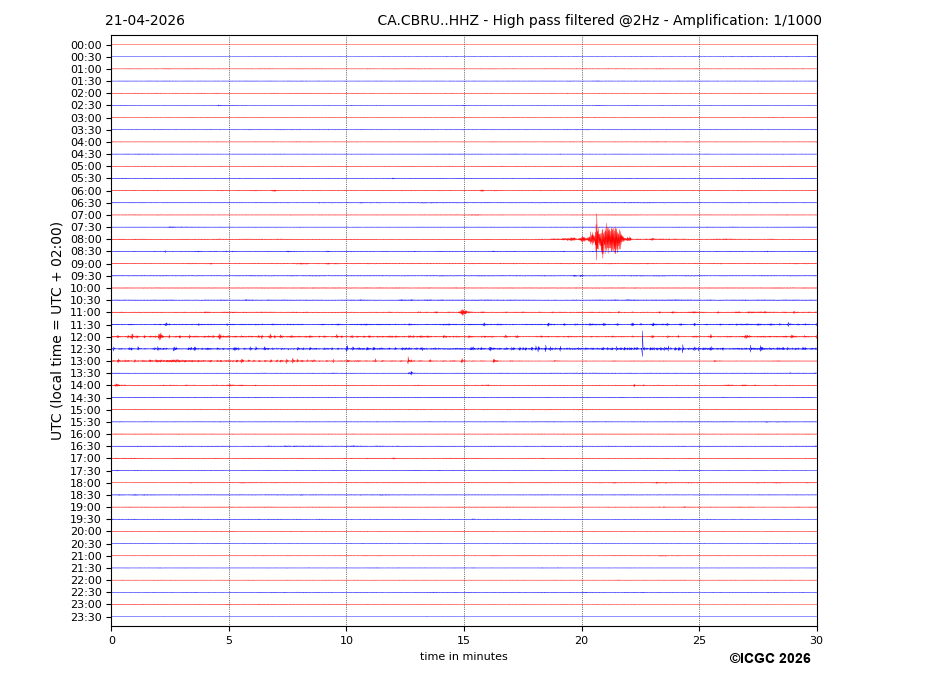Select the 00:00 time label
The image size is (927, 696).
click(x=86, y=45)
